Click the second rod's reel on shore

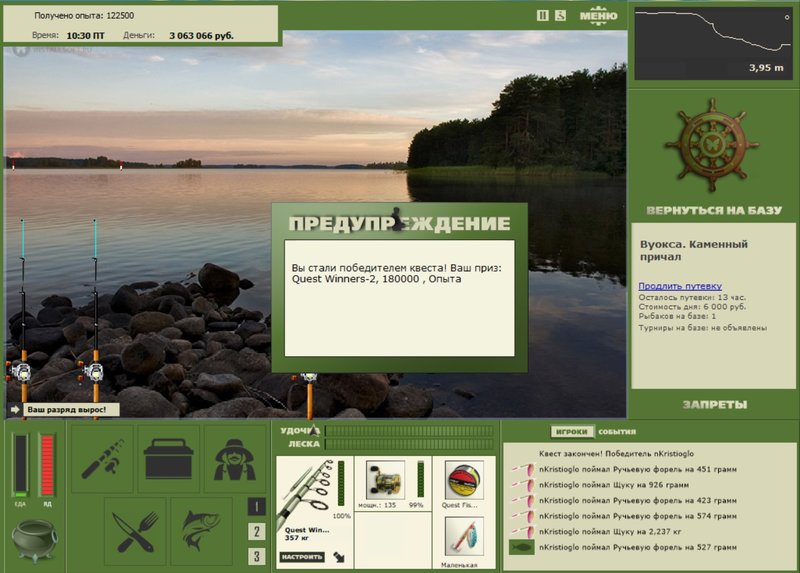[93, 371]
